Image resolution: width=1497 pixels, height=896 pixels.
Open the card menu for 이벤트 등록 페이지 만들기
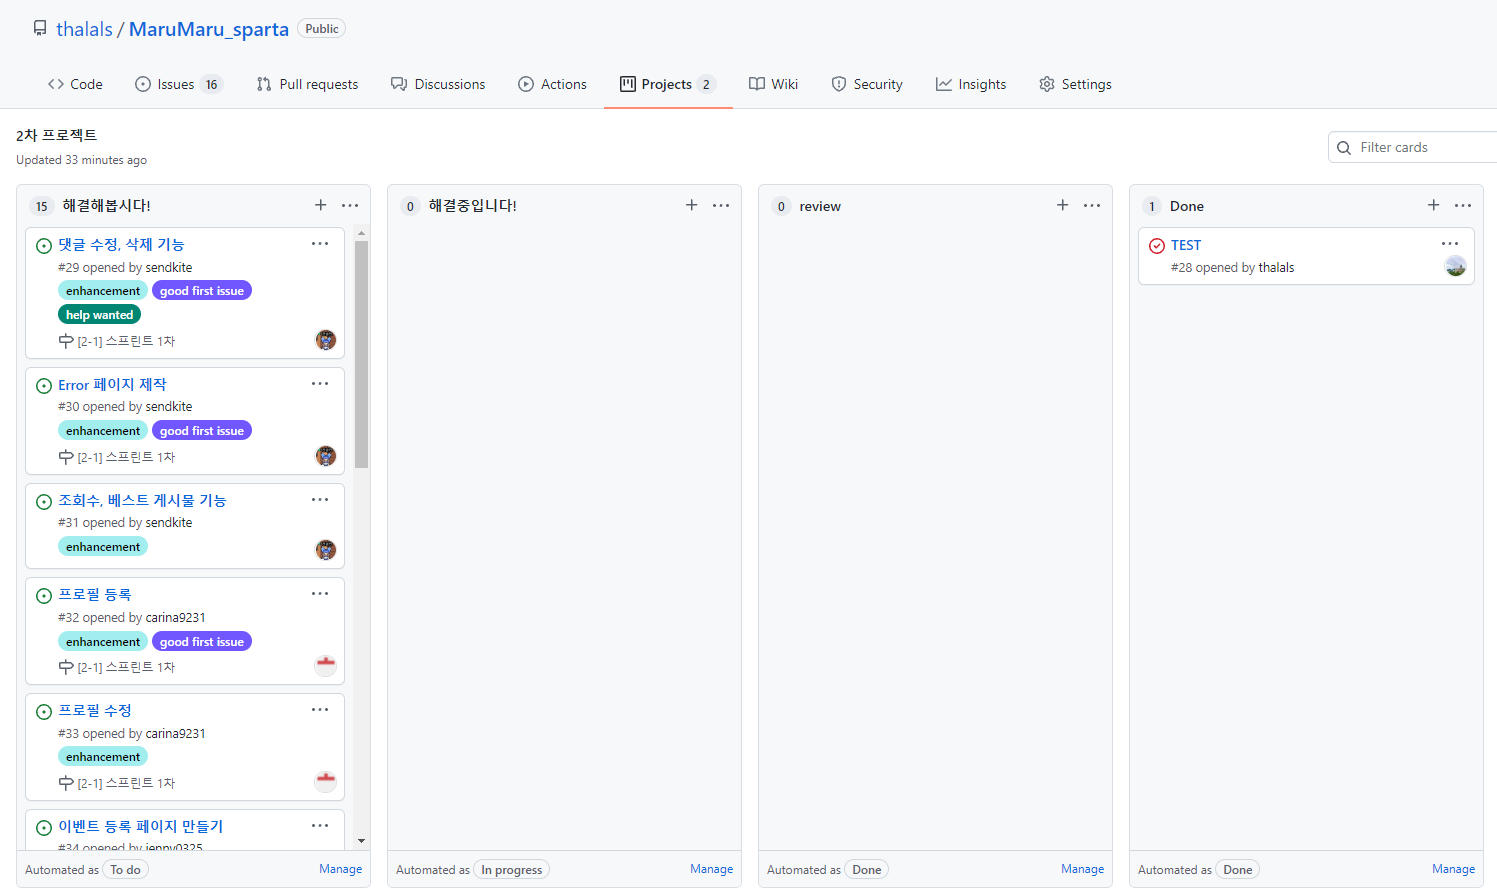pos(320,825)
